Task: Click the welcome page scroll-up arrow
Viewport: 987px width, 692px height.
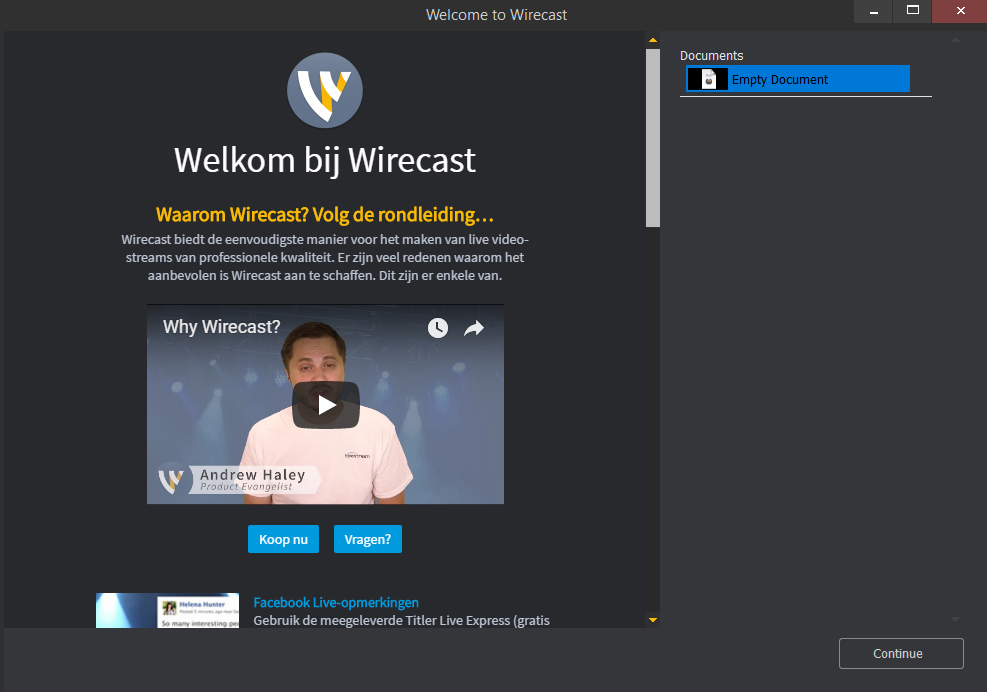Action: click(653, 40)
